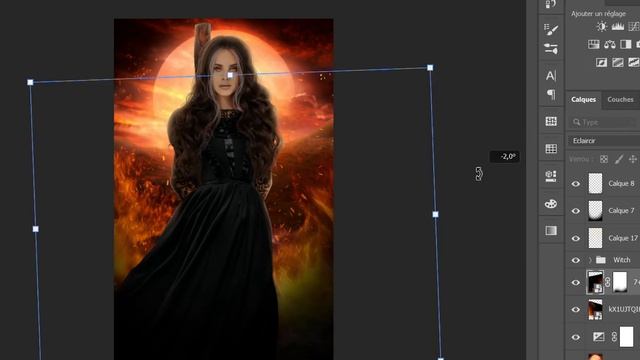Click the layer Type search filter field
This screenshot has width=640, height=360.
pos(604,122)
